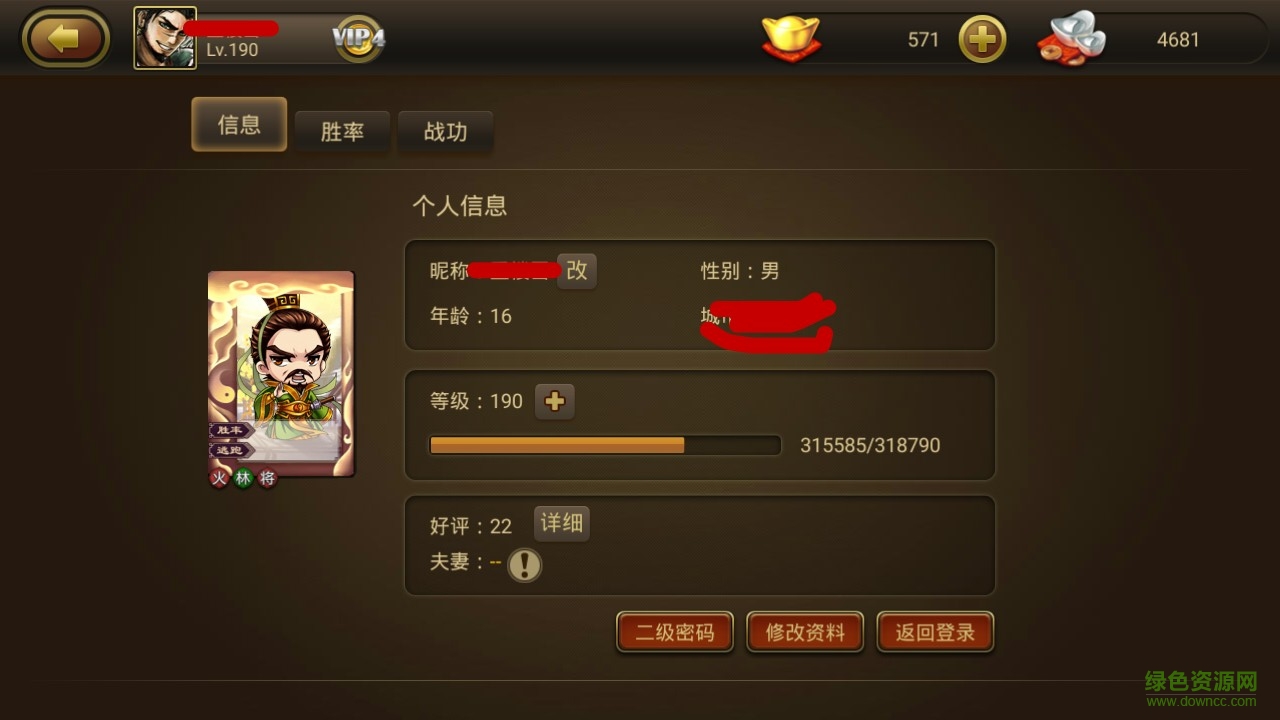Tap the plus icon beside level 190
The image size is (1280, 720).
(555, 402)
